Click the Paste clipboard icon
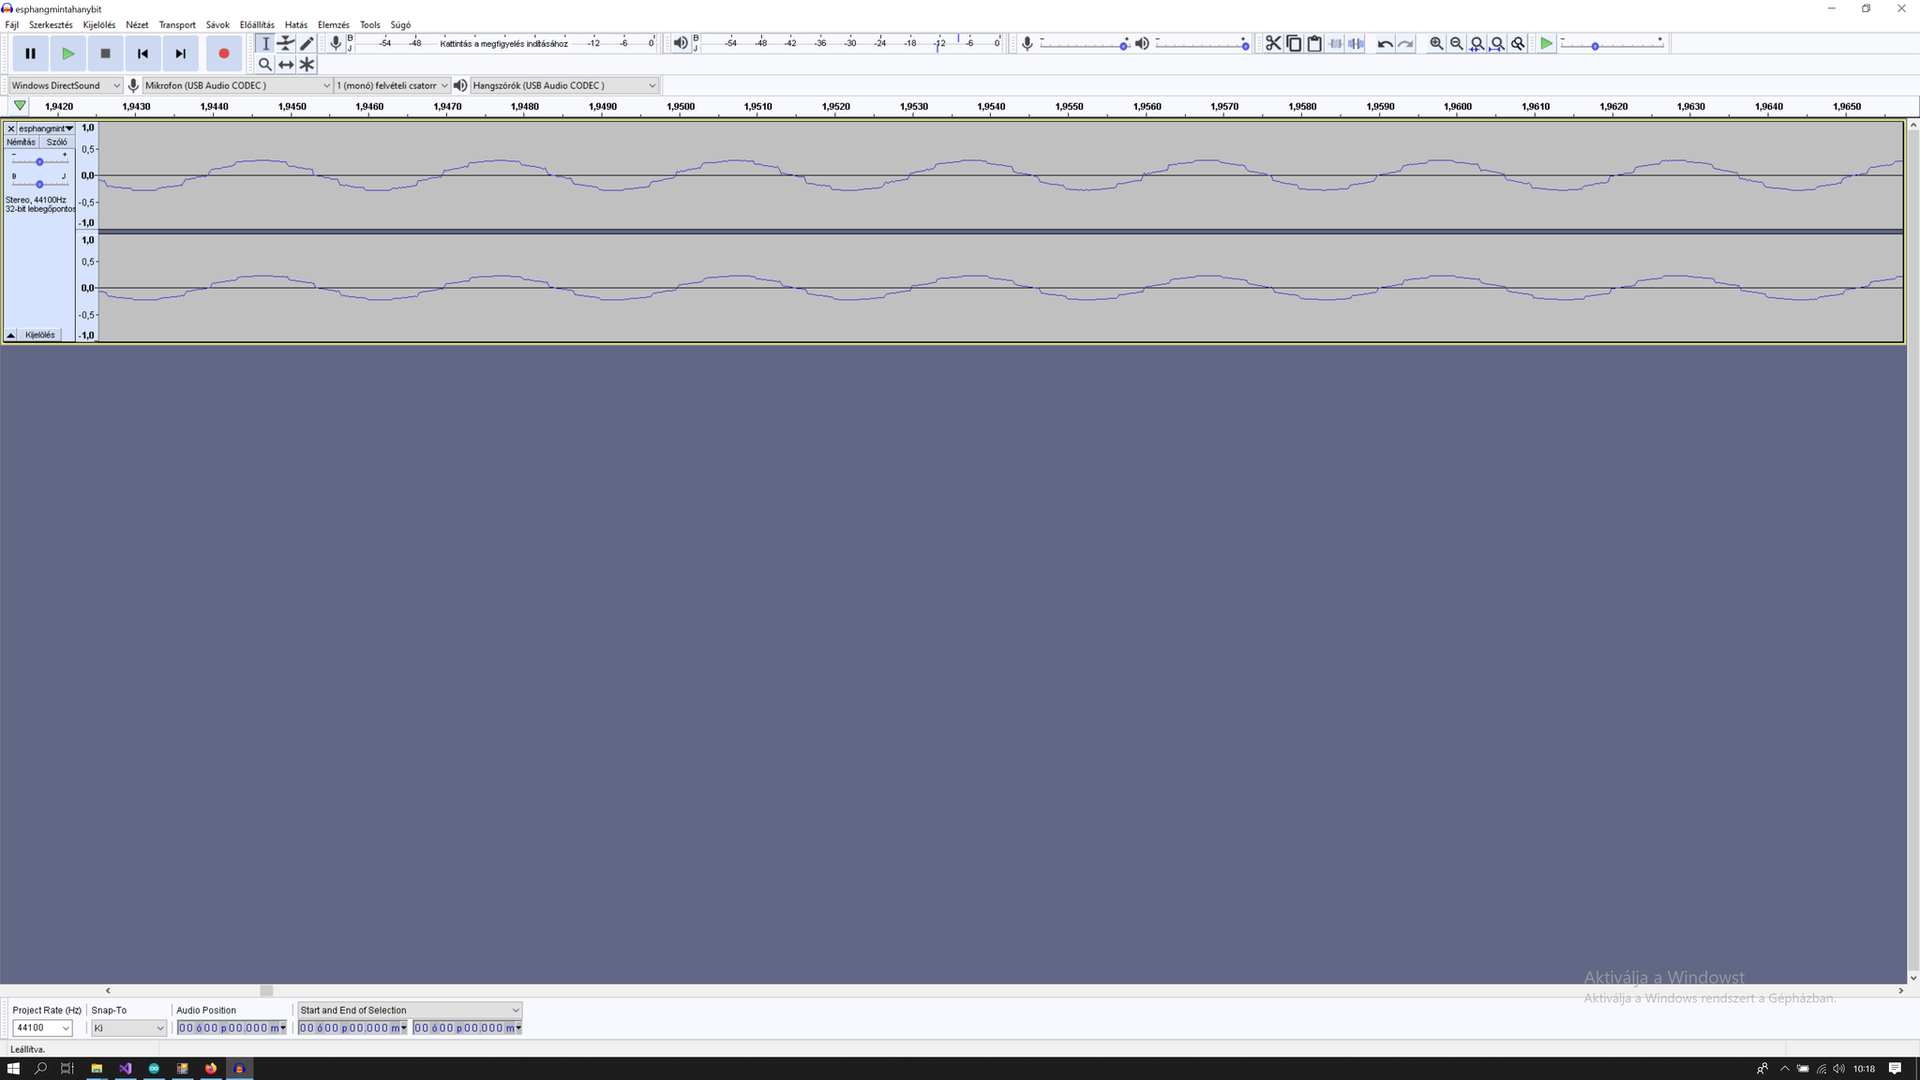 pos(1315,43)
